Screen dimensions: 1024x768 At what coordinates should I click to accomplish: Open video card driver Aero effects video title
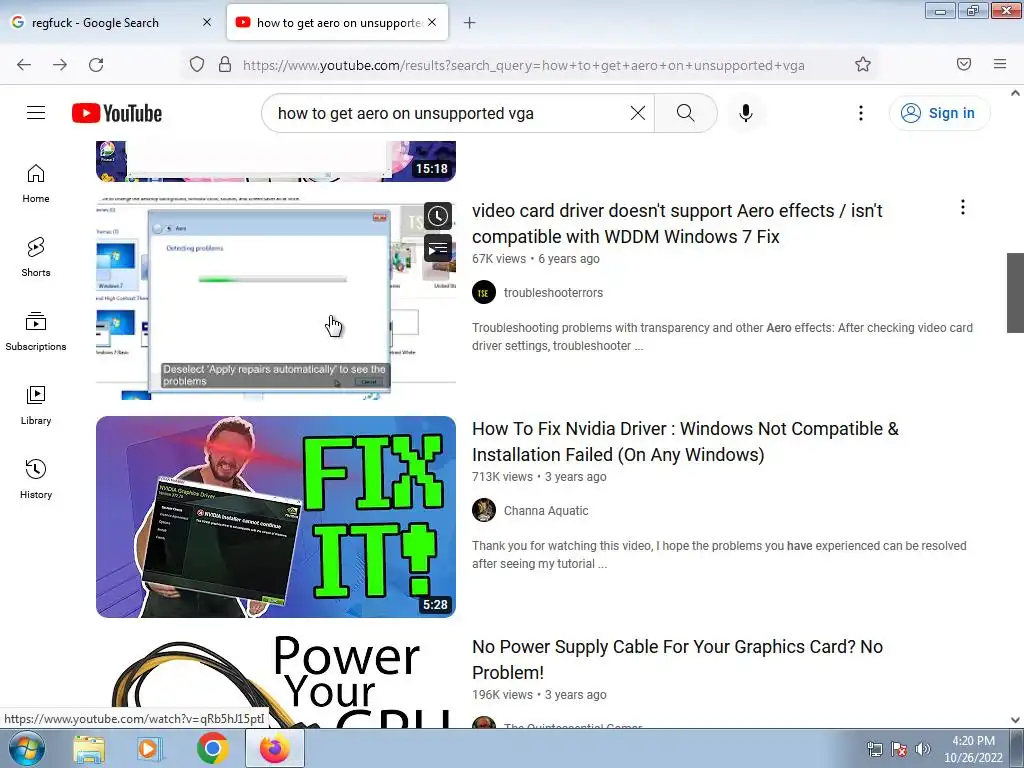tap(677, 223)
